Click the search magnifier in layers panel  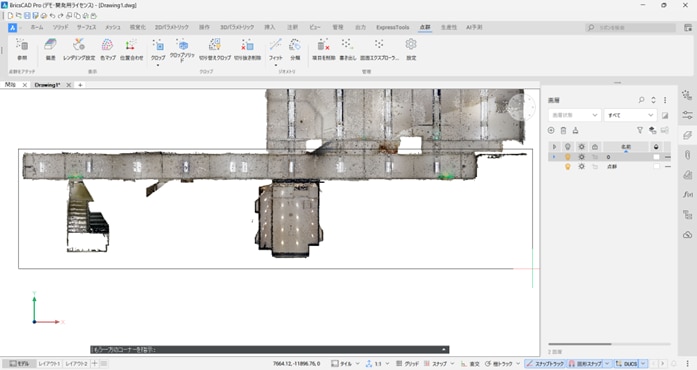pyautogui.click(x=641, y=100)
